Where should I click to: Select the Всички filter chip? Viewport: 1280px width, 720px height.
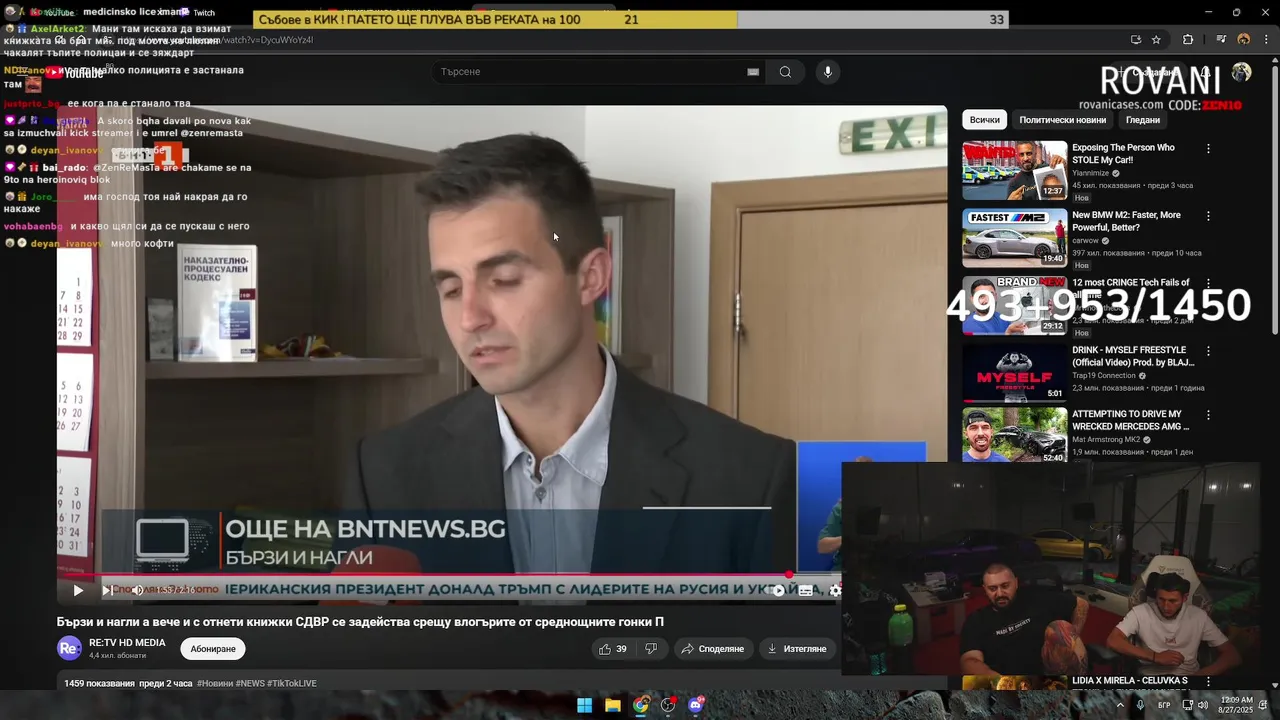[984, 120]
